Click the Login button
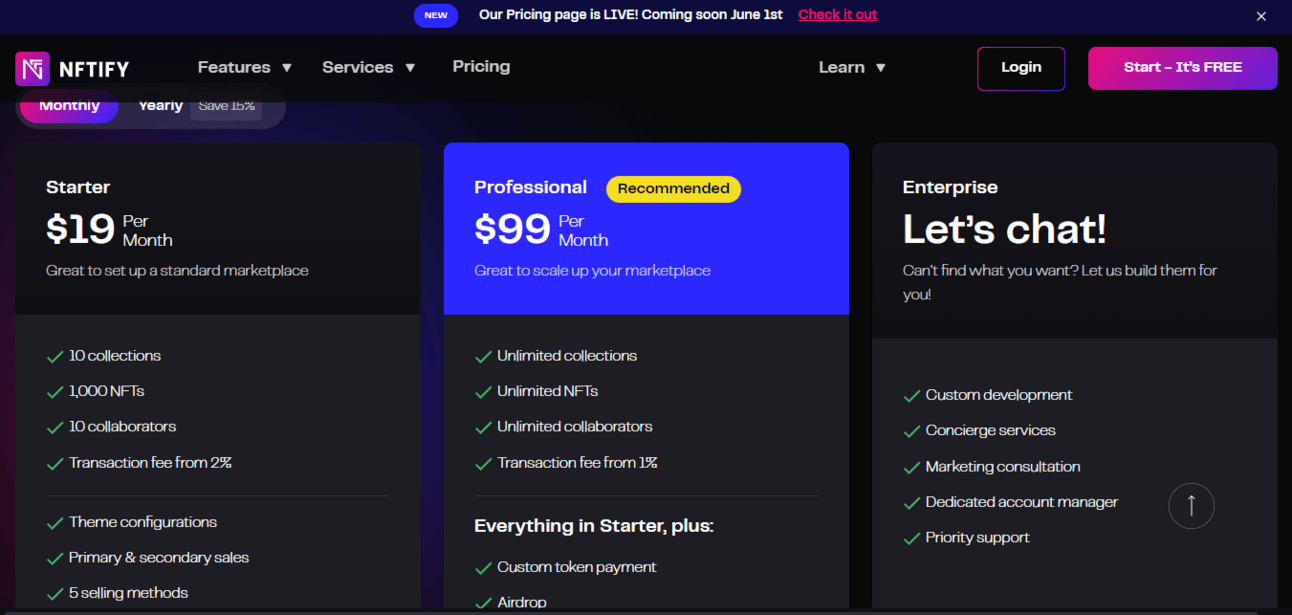This screenshot has height=615, width=1292. point(1021,68)
